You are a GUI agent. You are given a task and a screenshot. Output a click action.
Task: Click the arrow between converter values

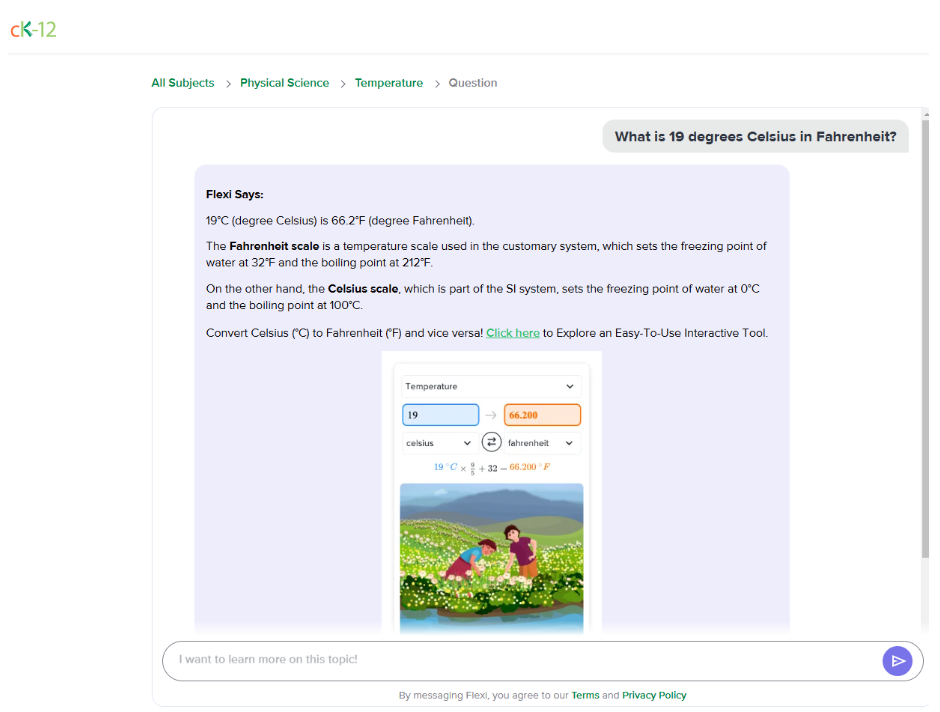tap(491, 415)
